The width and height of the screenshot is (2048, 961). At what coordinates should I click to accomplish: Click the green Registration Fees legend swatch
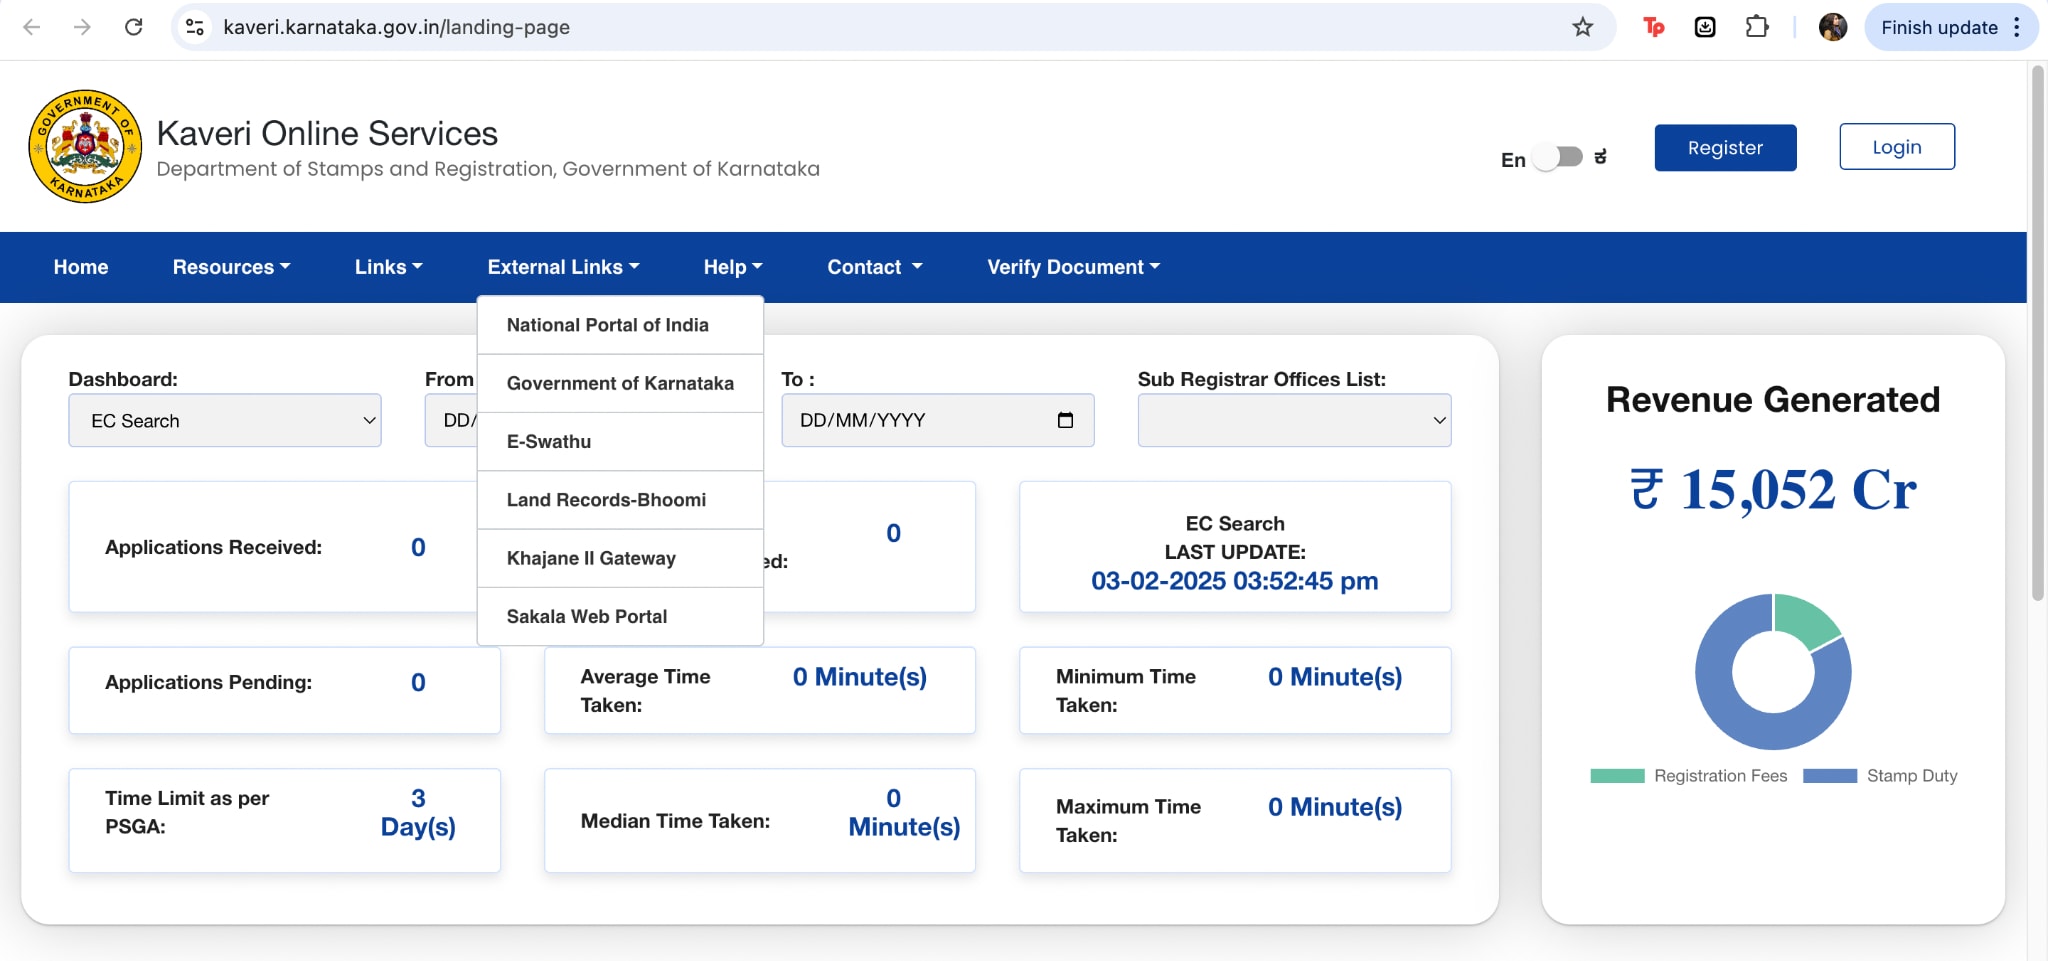(x=1617, y=776)
